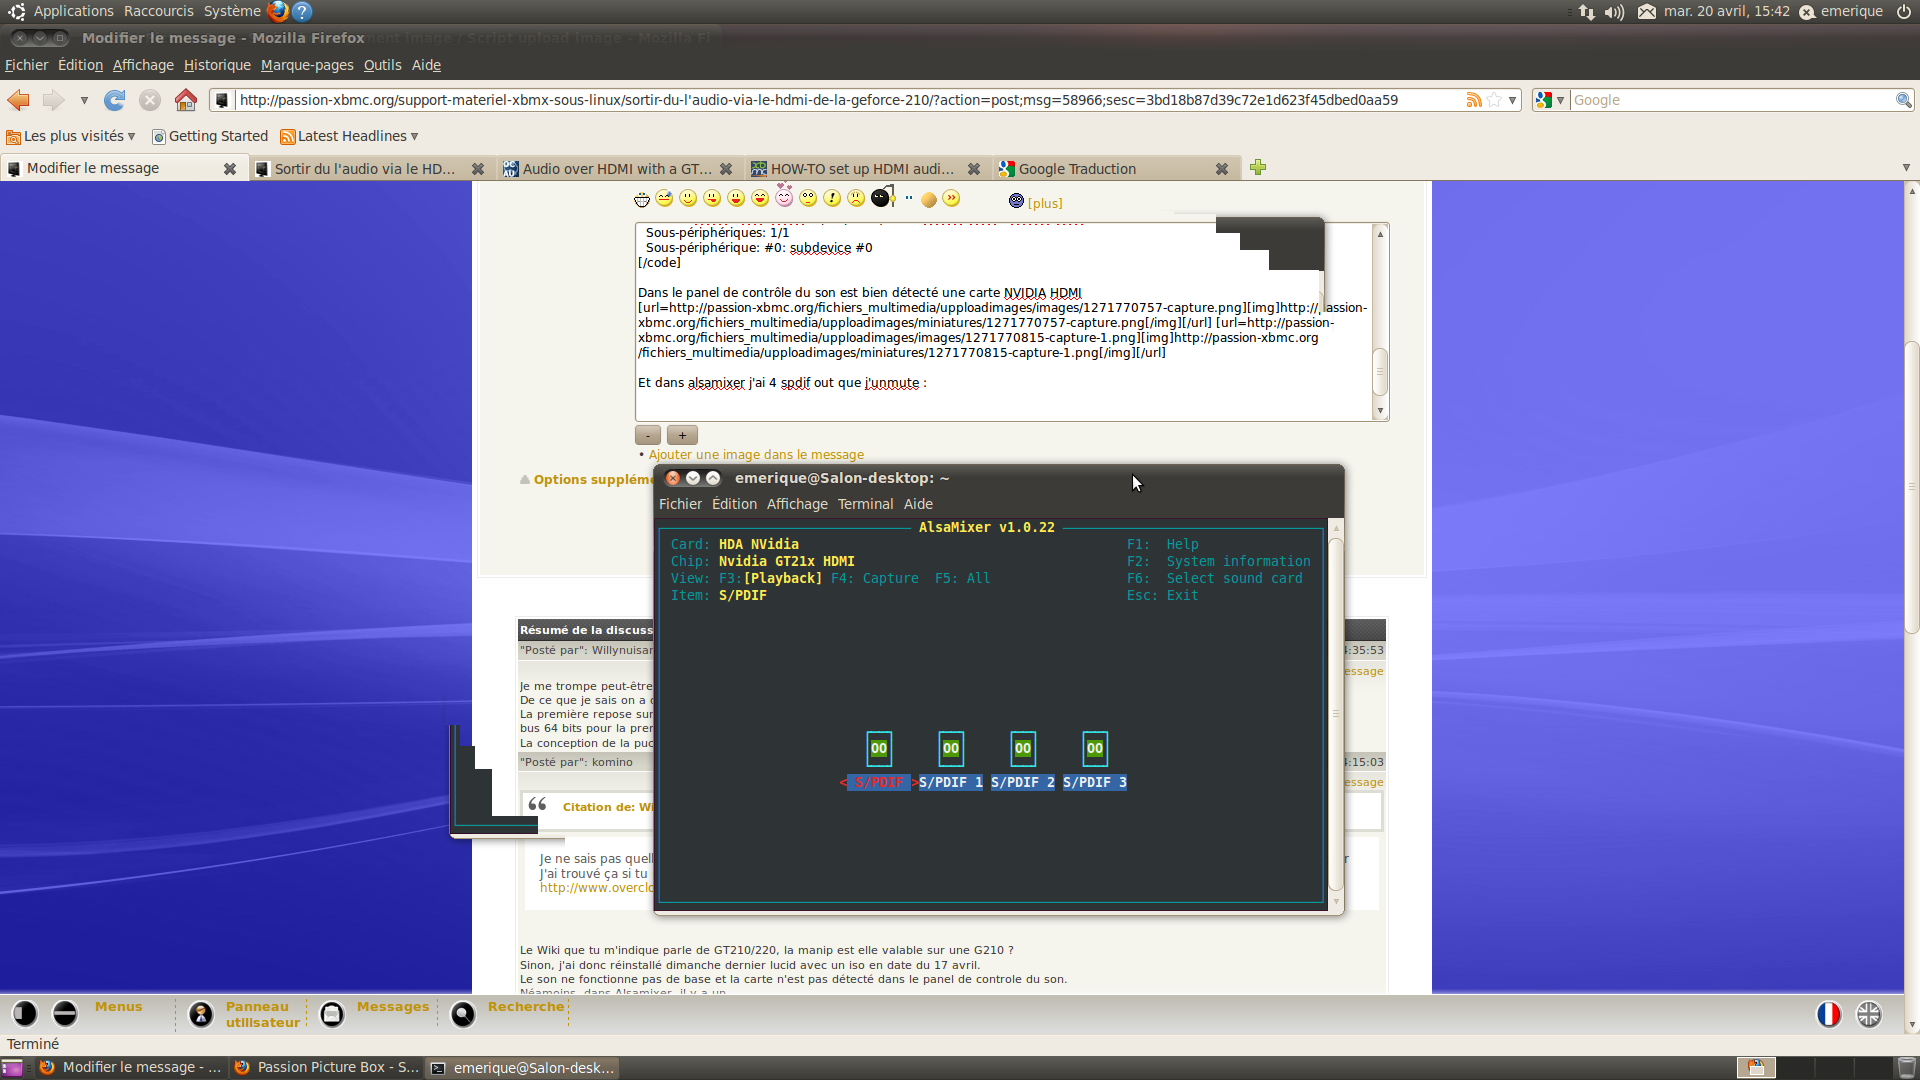Open the Panneau utilisateur link
This screenshot has height=1080, width=1920.
coord(262,1014)
